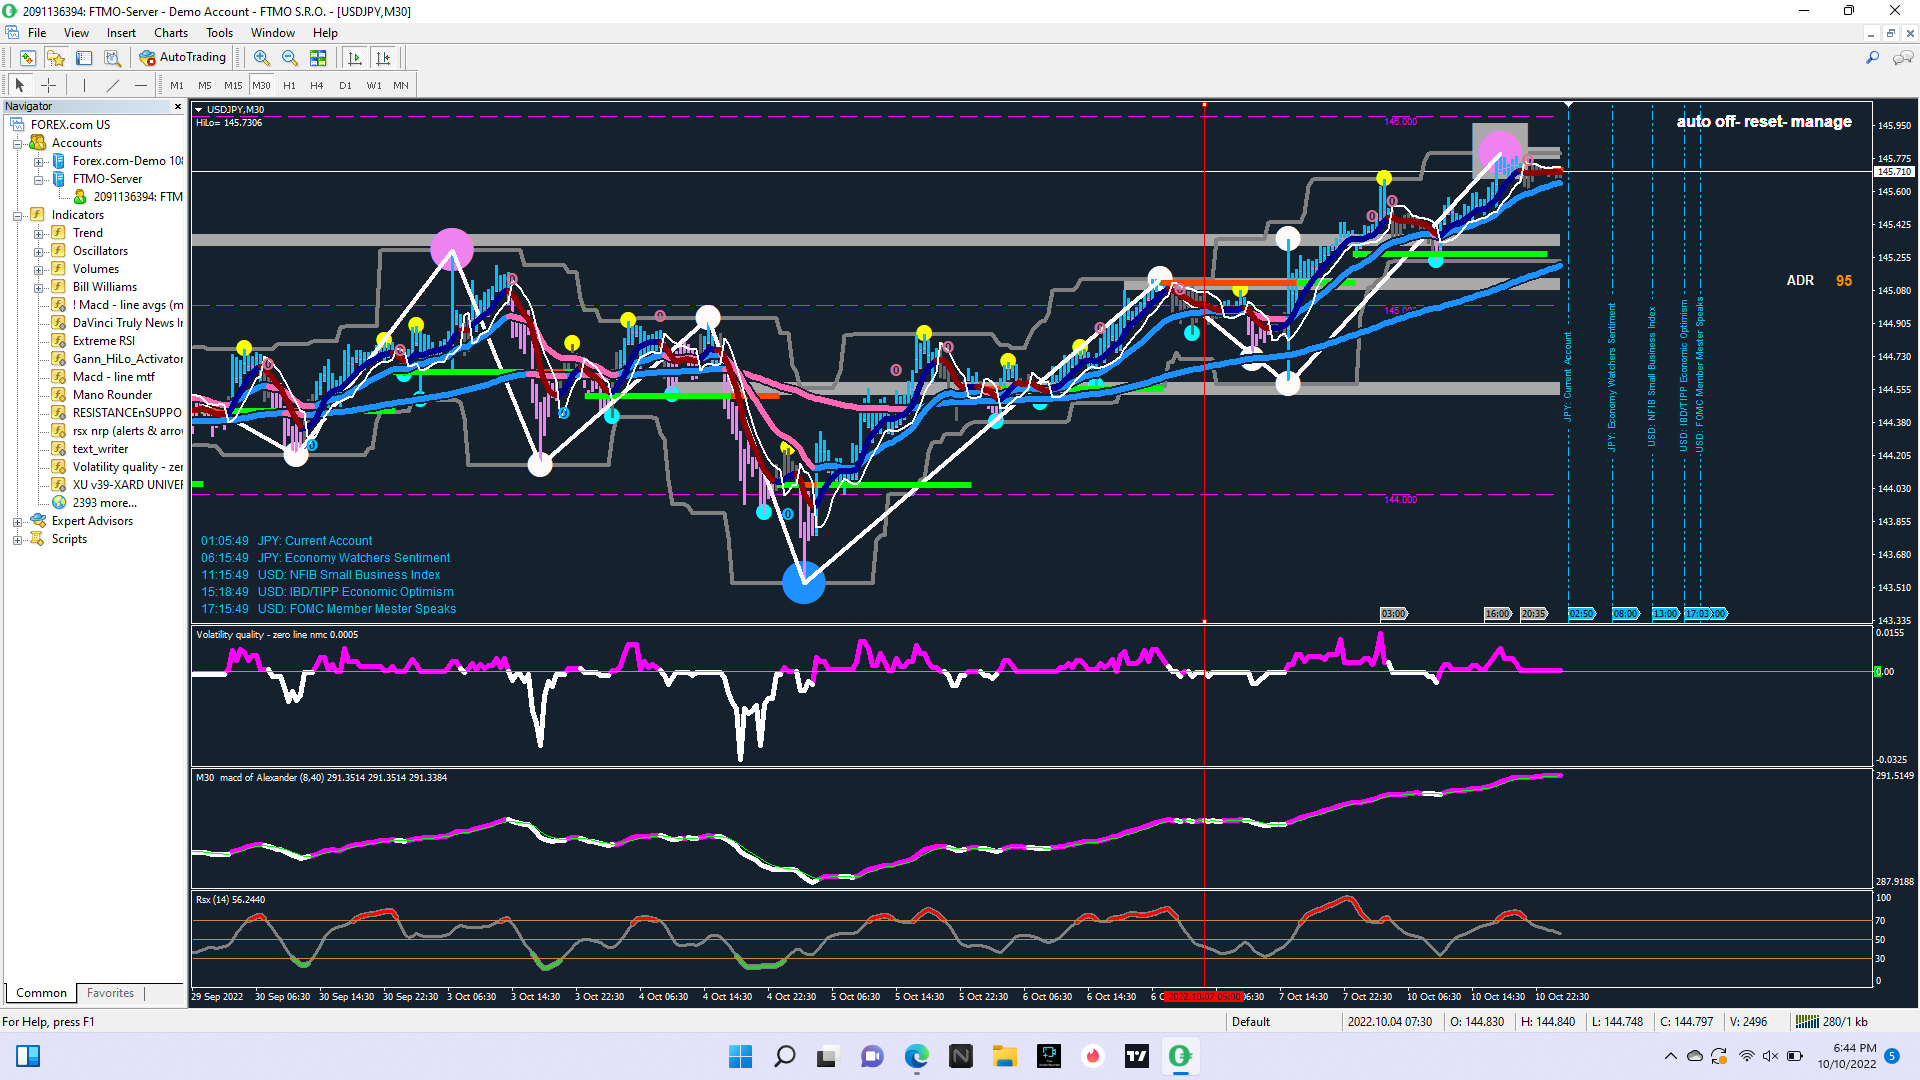
Task: Expand the Trend indicators folder
Action: (x=39, y=233)
